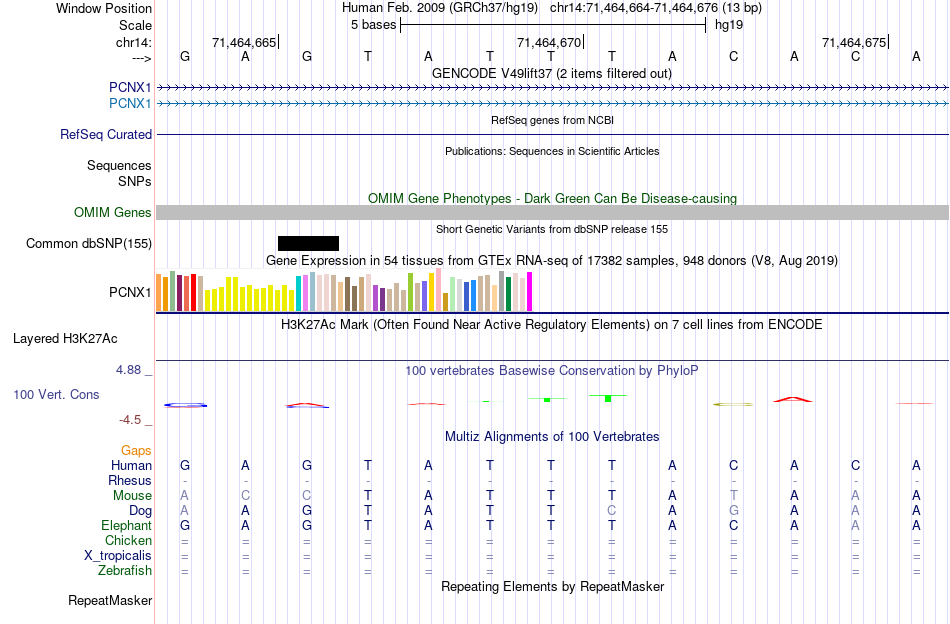Click the 5 bases scale bar
Viewport: 950px width, 624px height.
tap(553, 25)
